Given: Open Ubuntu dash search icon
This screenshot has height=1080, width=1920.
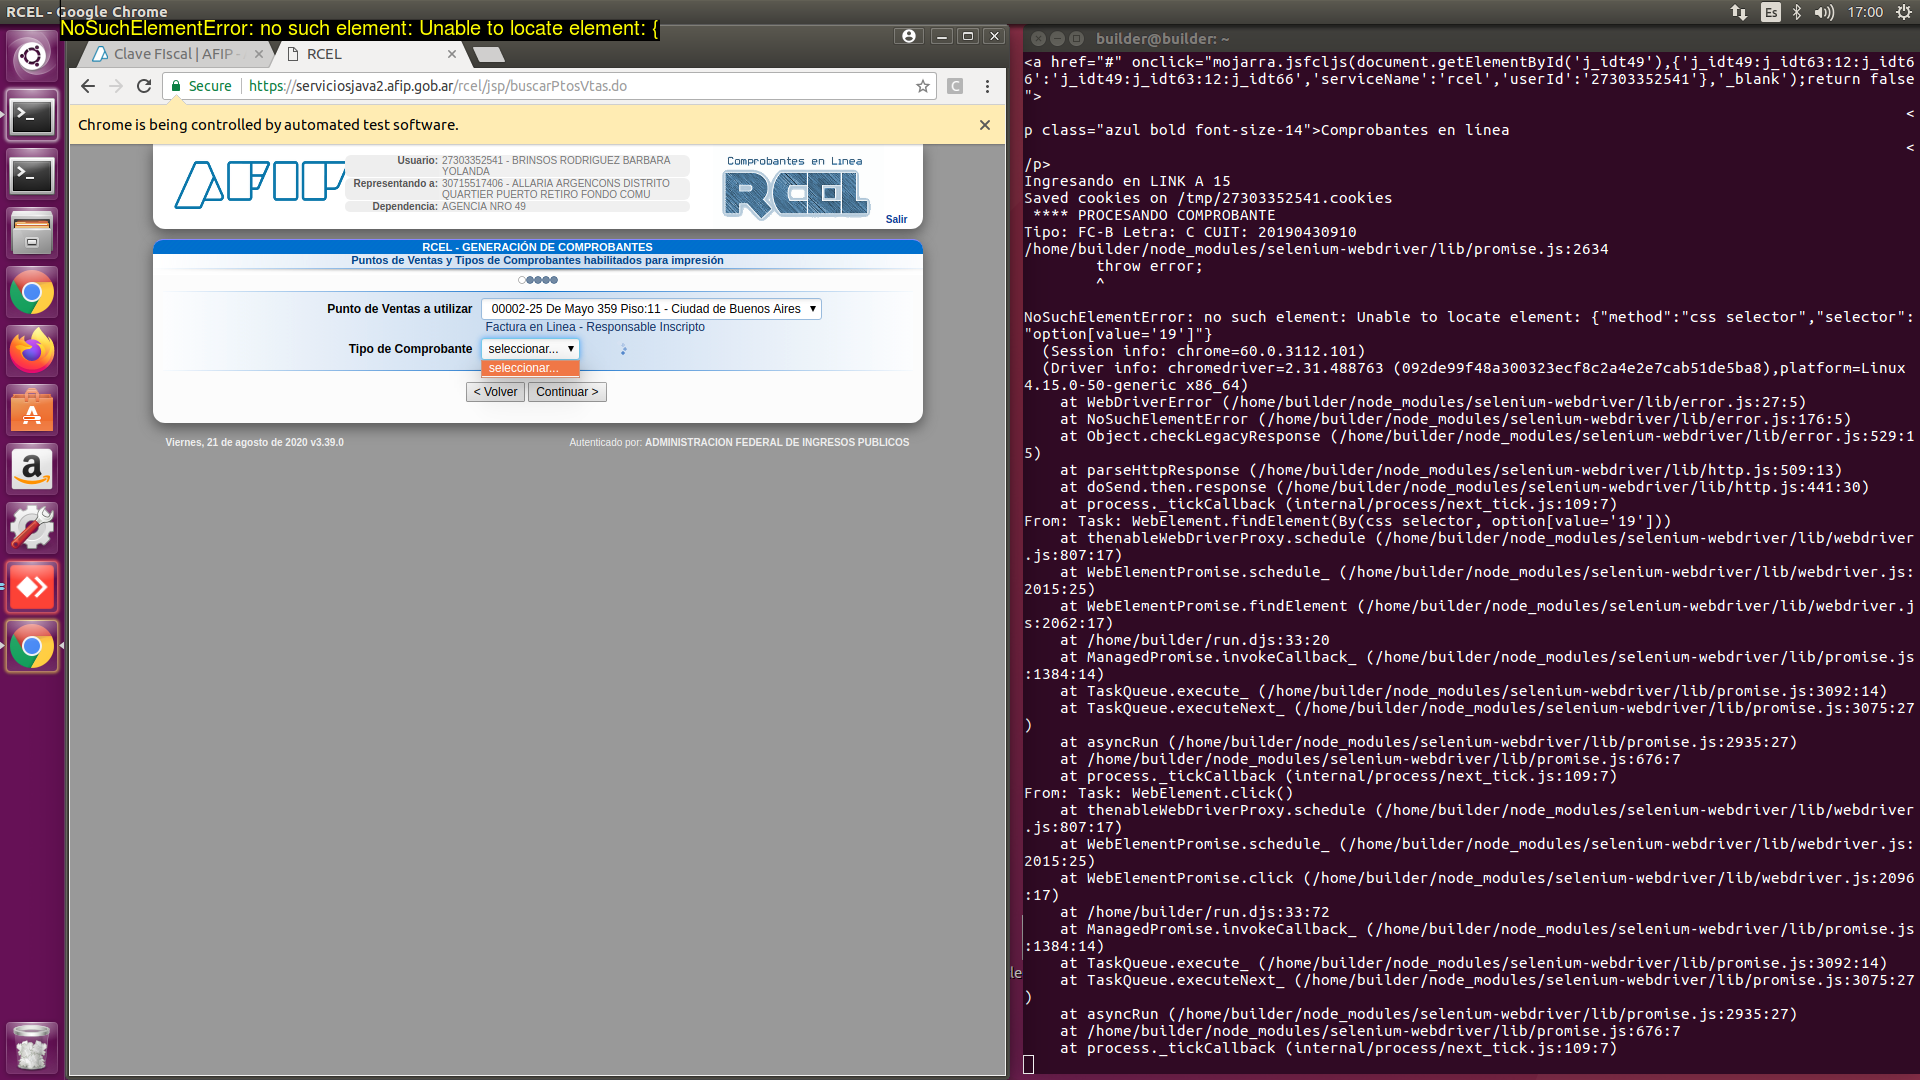Looking at the screenshot, I should click(x=32, y=57).
